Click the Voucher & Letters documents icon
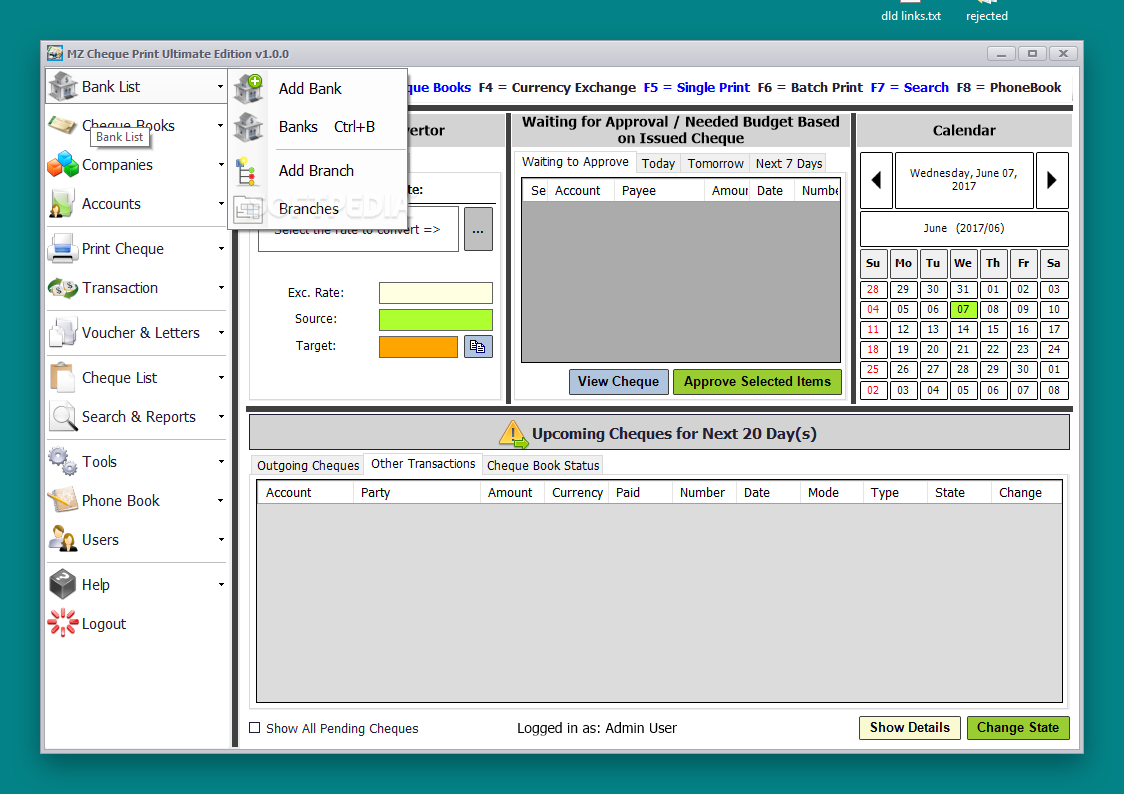This screenshot has height=794, width=1124. pos(62,333)
